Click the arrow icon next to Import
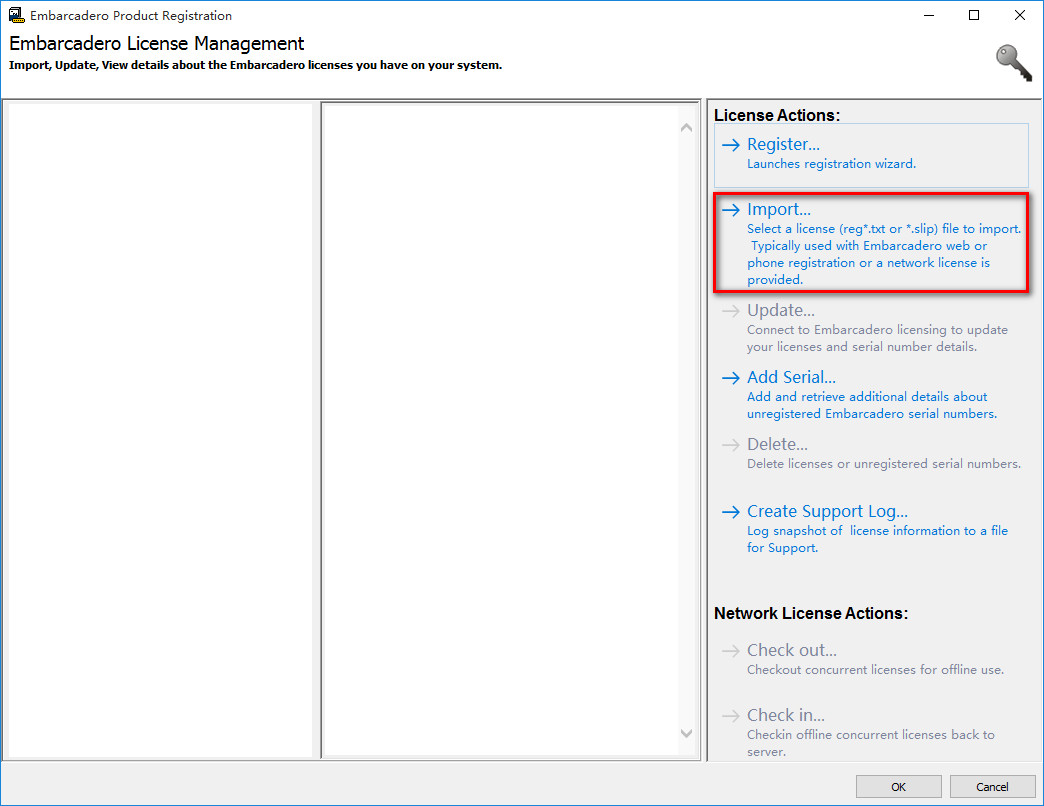Screen dimensions: 1044x806 coord(729,209)
